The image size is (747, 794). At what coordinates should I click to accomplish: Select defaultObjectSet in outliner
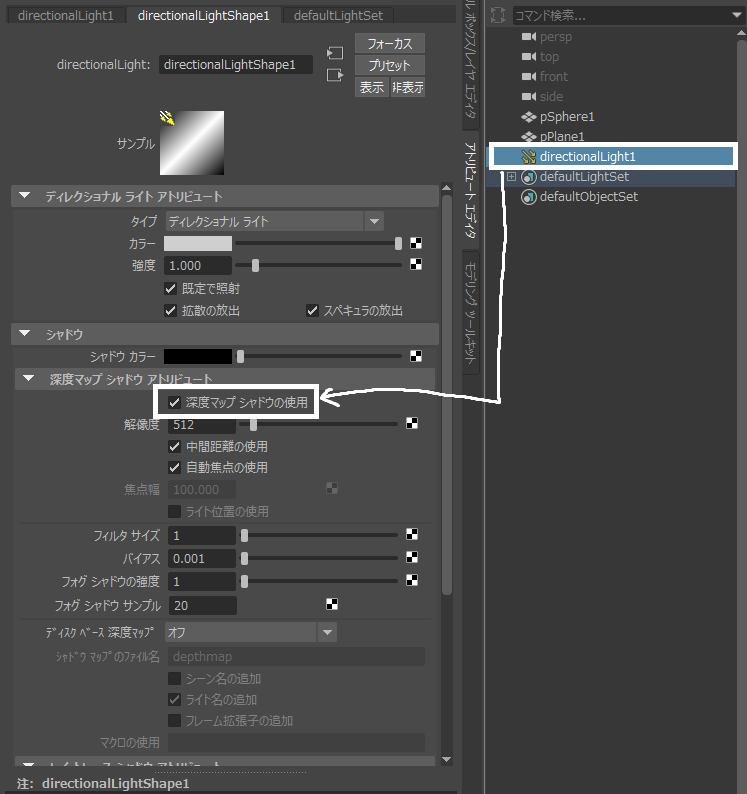(x=588, y=197)
